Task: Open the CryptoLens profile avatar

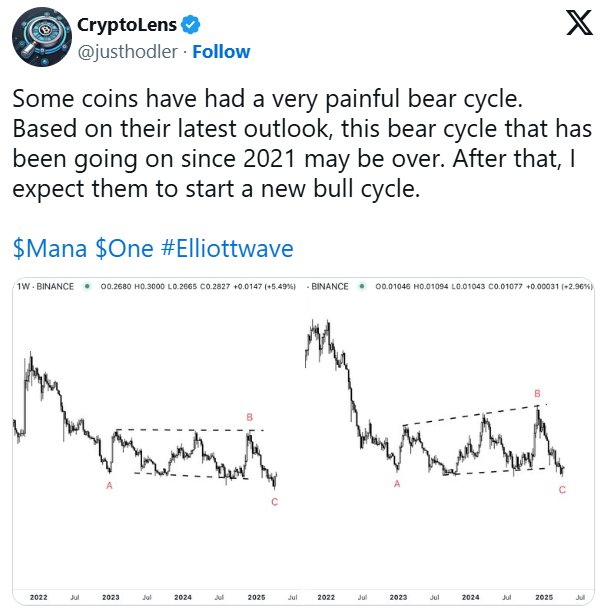Action: [42, 37]
